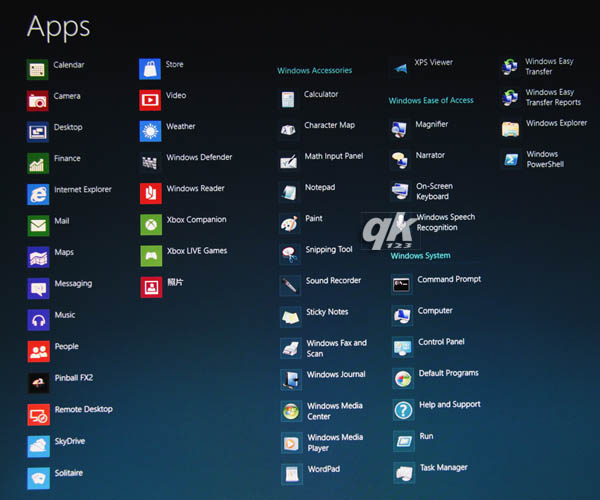Image resolution: width=600 pixels, height=500 pixels.
Task: Open the Windows Media Player icon
Action: pyautogui.click(x=292, y=443)
